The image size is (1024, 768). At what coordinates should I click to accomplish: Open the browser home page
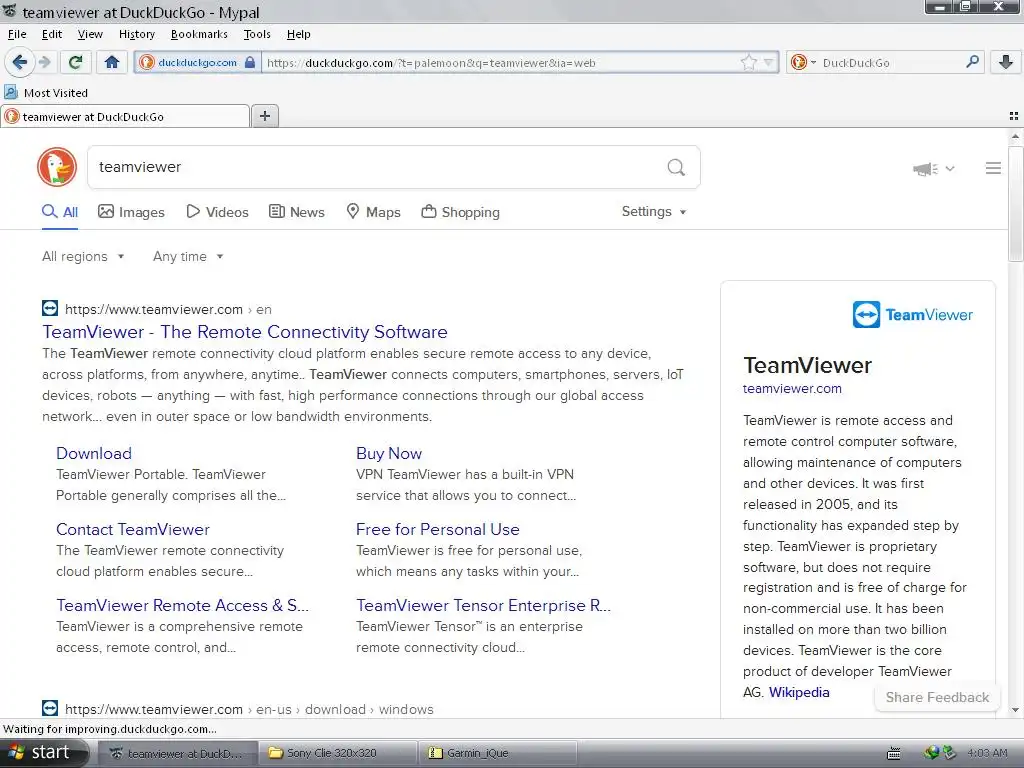[112, 62]
